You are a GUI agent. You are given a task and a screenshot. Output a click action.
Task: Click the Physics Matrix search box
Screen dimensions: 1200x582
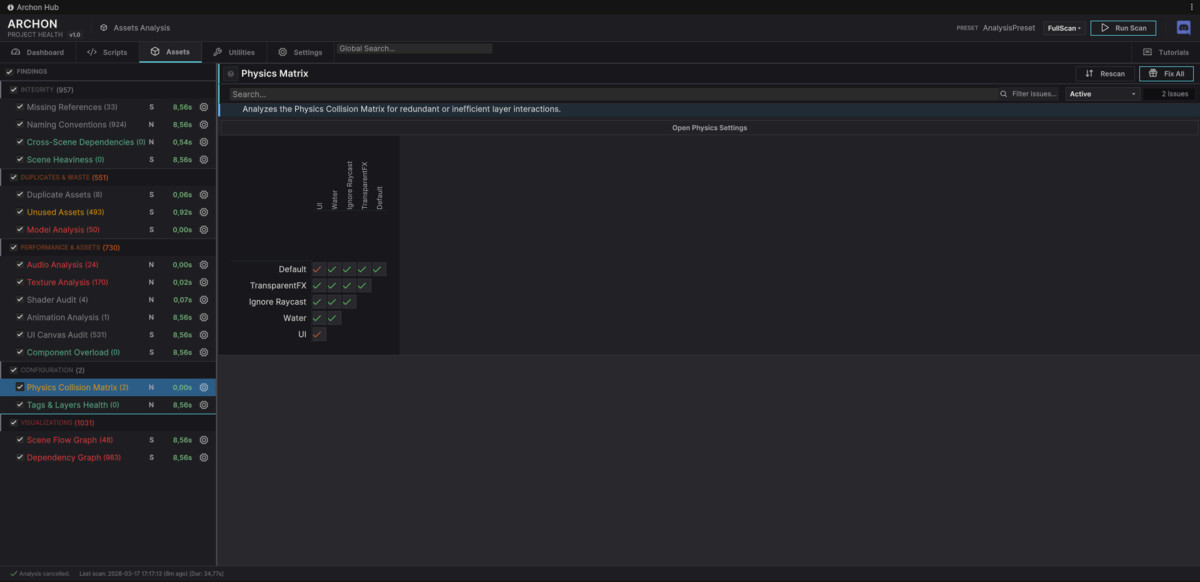[612, 94]
